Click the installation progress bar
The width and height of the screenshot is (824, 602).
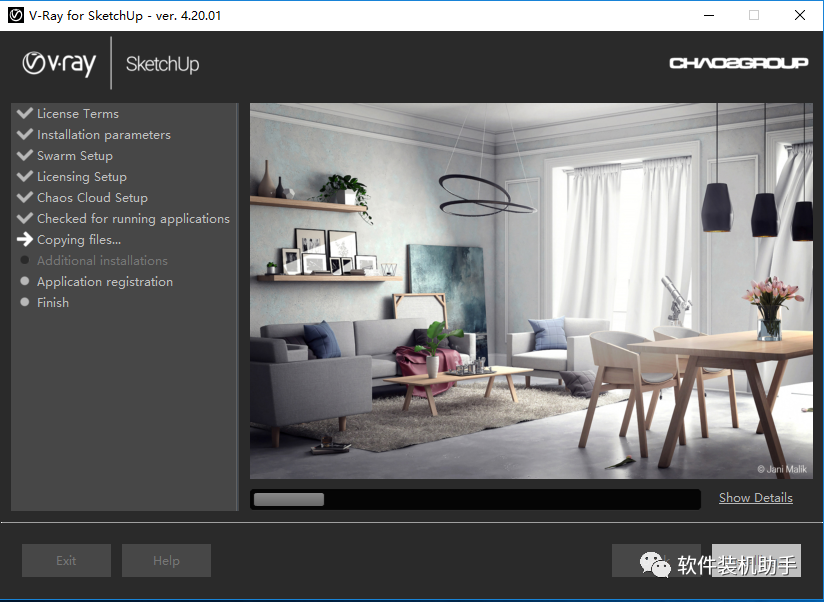coord(475,499)
